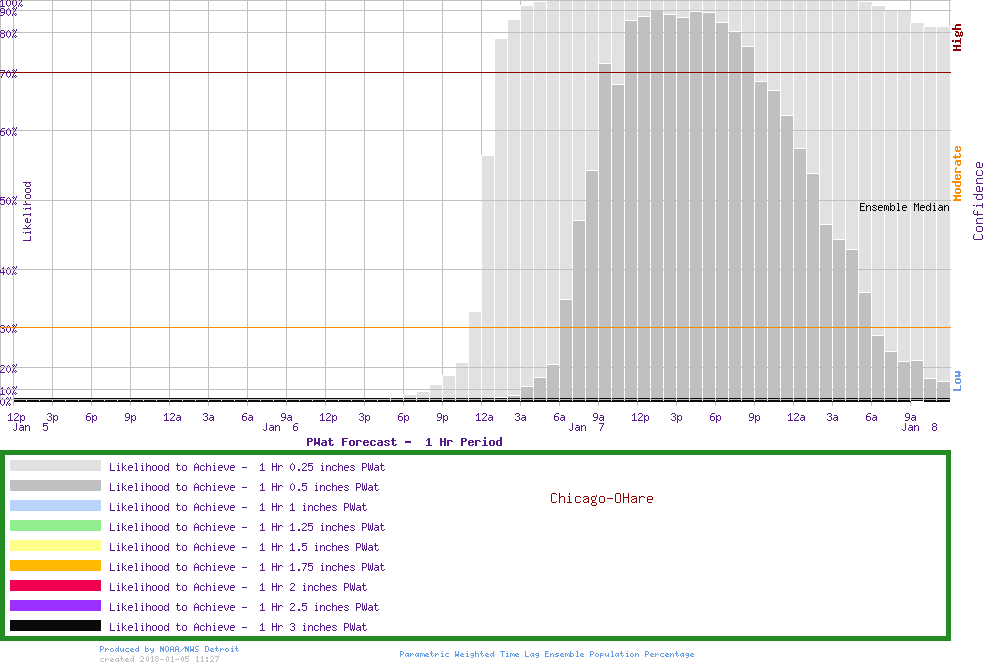Click the orange 'Moderate' confidence label
This screenshot has width=1000, height=670.
click(x=957, y=173)
